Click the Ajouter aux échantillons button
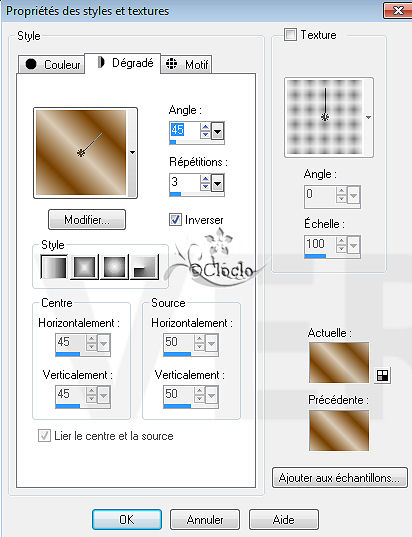This screenshot has height=537, width=412. 340,477
